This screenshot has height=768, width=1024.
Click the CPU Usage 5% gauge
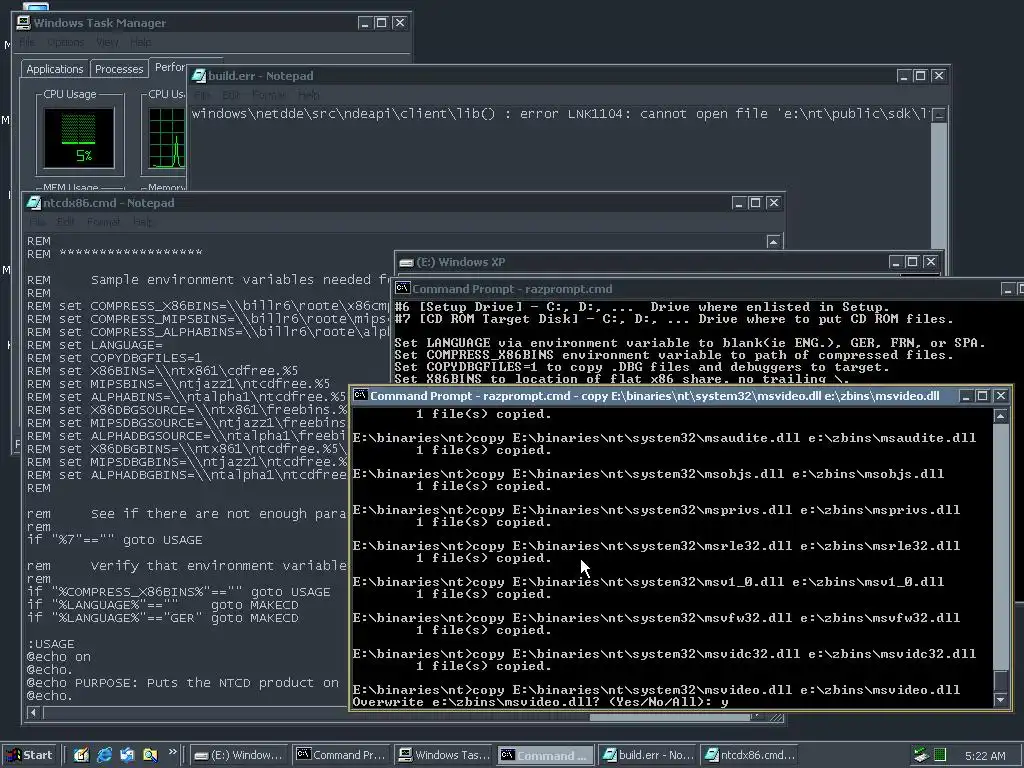tap(79, 138)
